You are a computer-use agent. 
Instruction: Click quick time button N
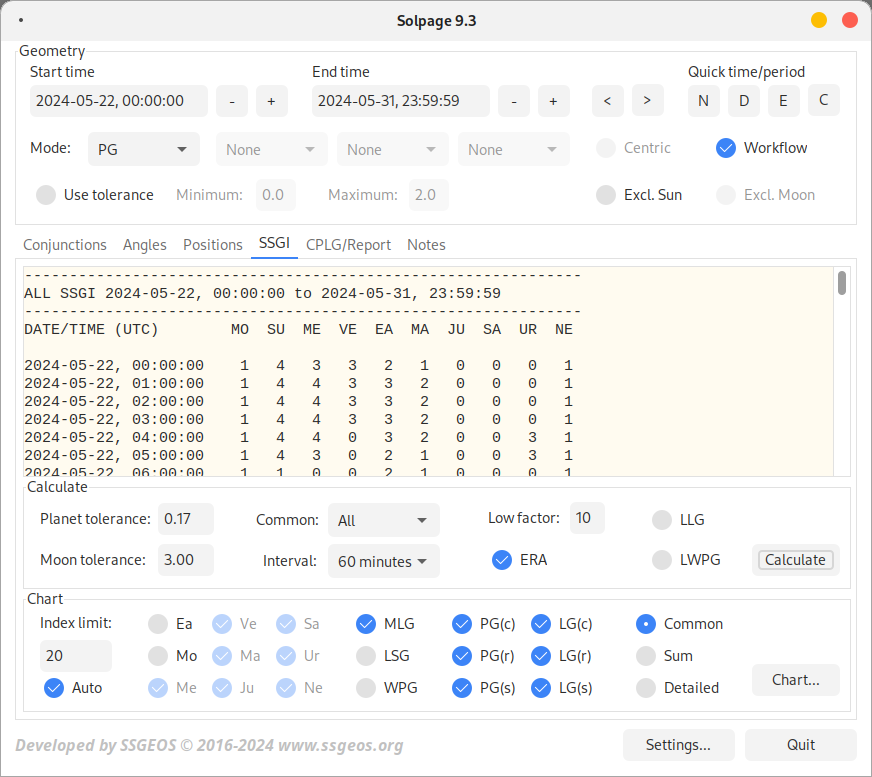tap(703, 101)
